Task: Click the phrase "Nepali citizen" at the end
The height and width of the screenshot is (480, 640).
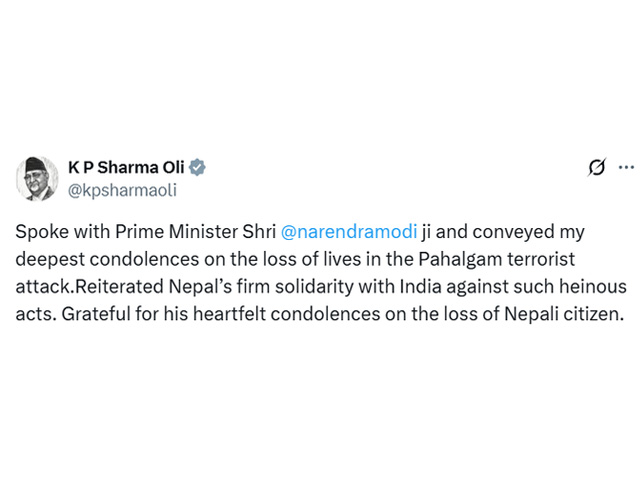Action: coord(564,314)
